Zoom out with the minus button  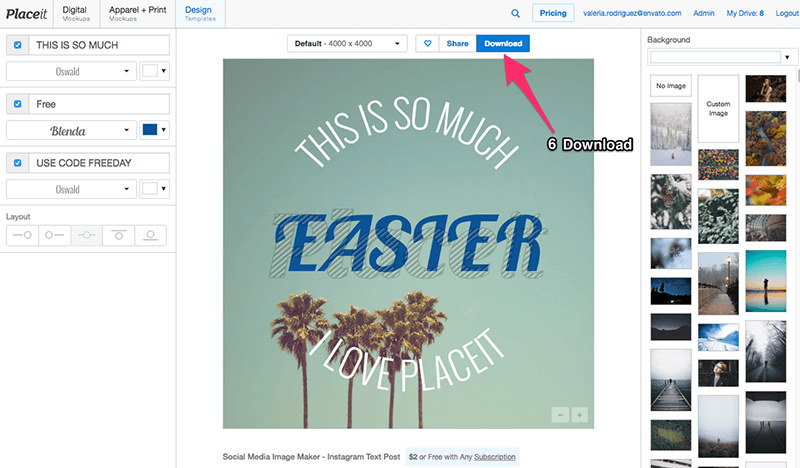pyautogui.click(x=560, y=415)
